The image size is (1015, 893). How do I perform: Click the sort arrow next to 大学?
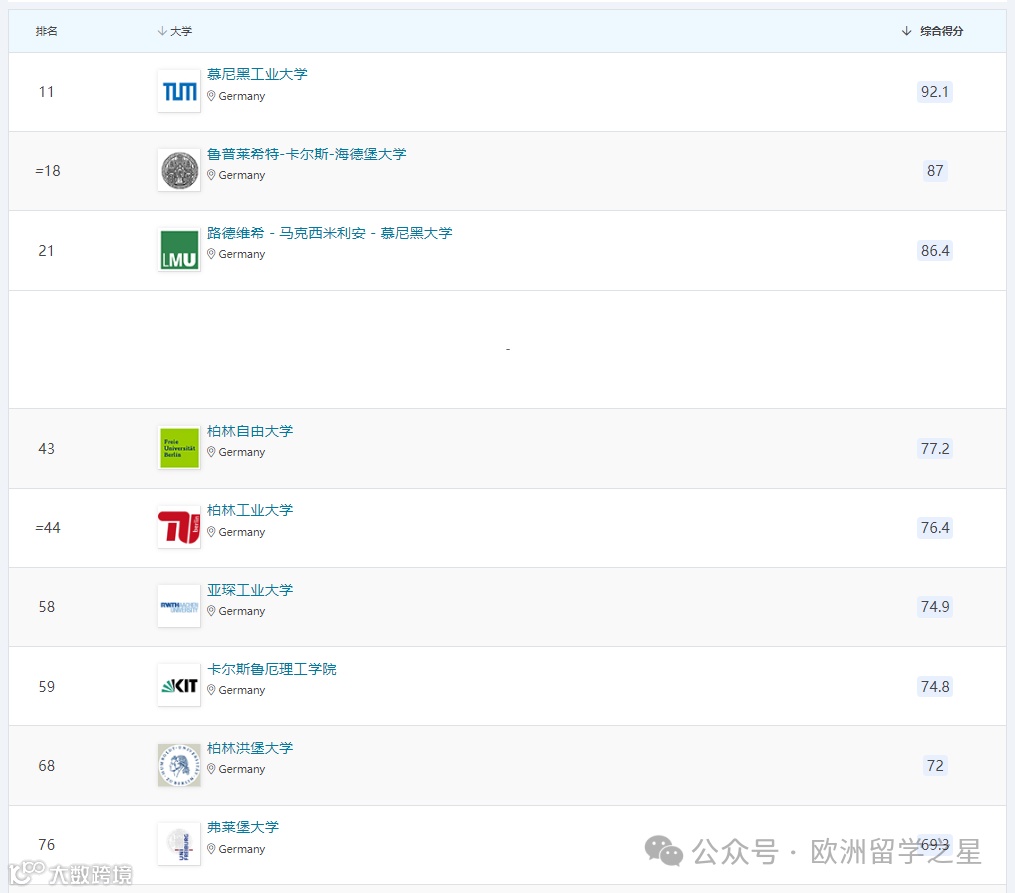[162, 31]
